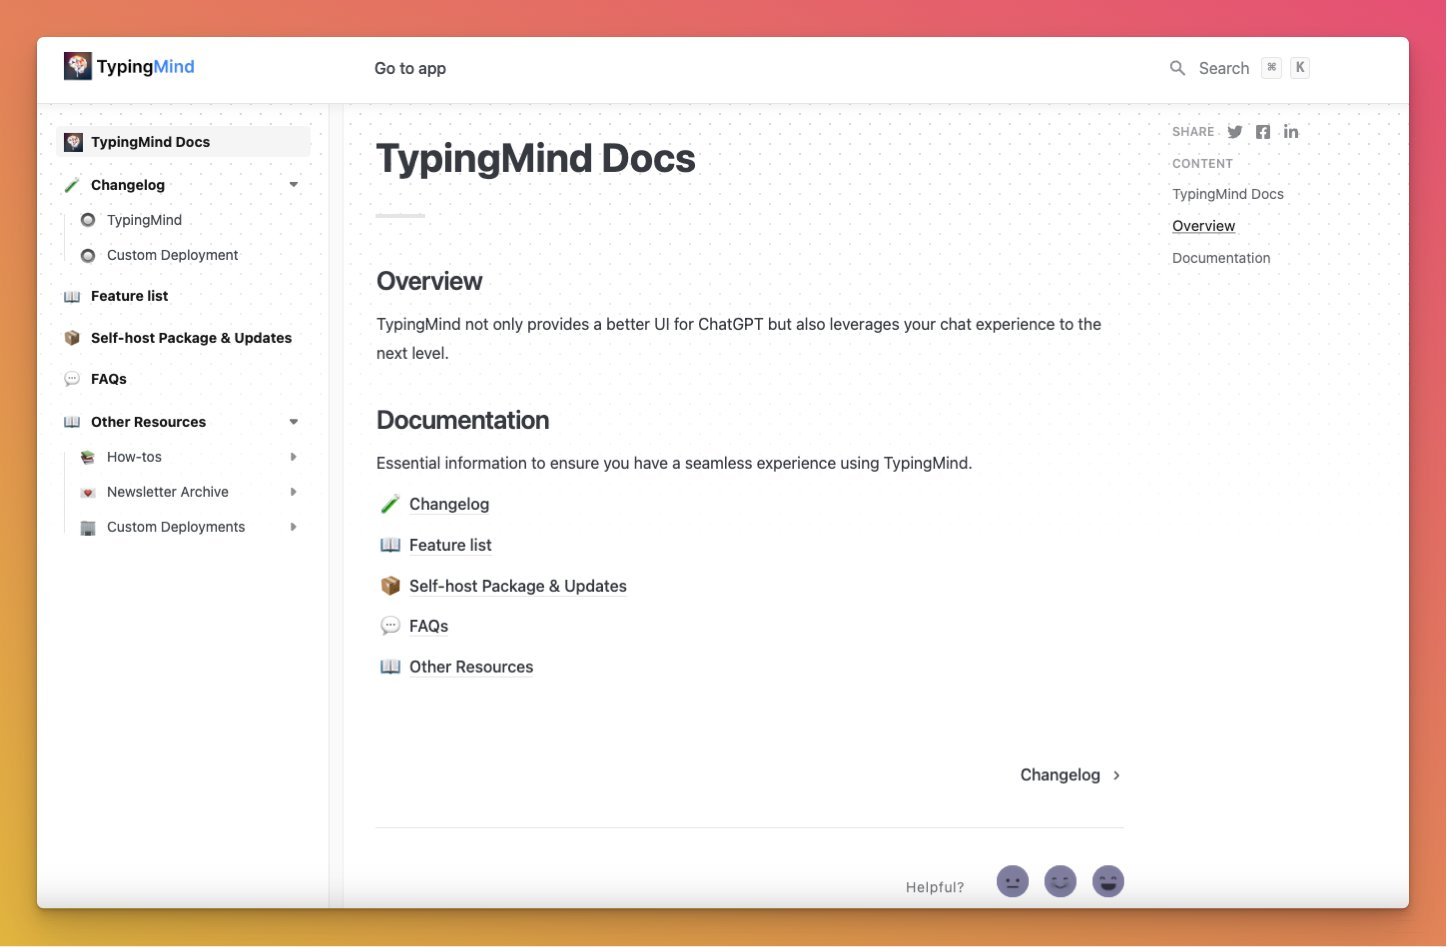Go to next page Changelog

pos(1070,775)
